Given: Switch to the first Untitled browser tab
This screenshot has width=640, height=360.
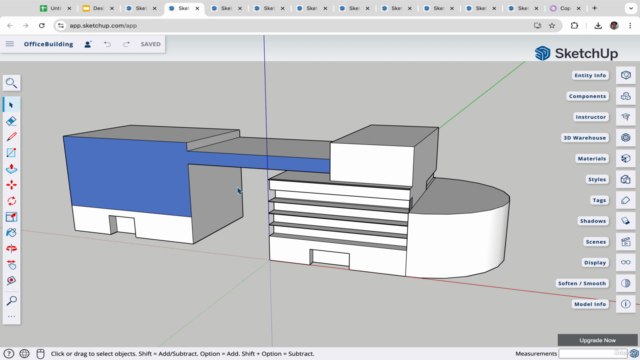Looking at the screenshot, I should (56, 8).
